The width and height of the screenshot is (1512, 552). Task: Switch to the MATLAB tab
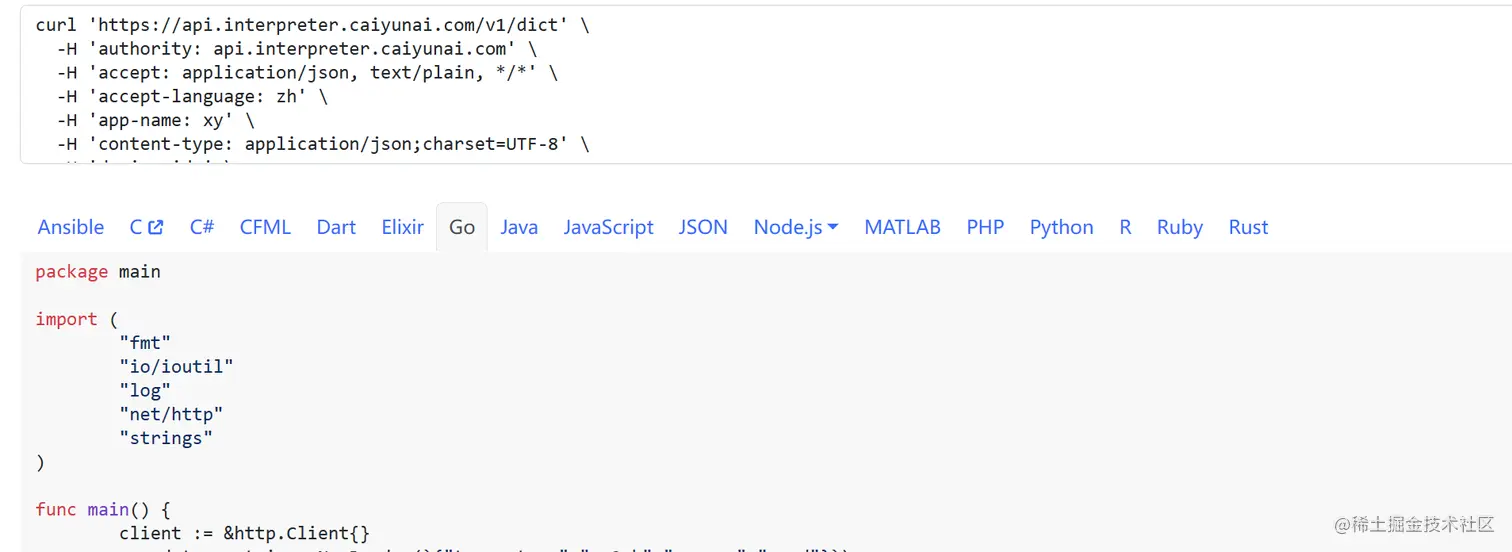[903, 227]
